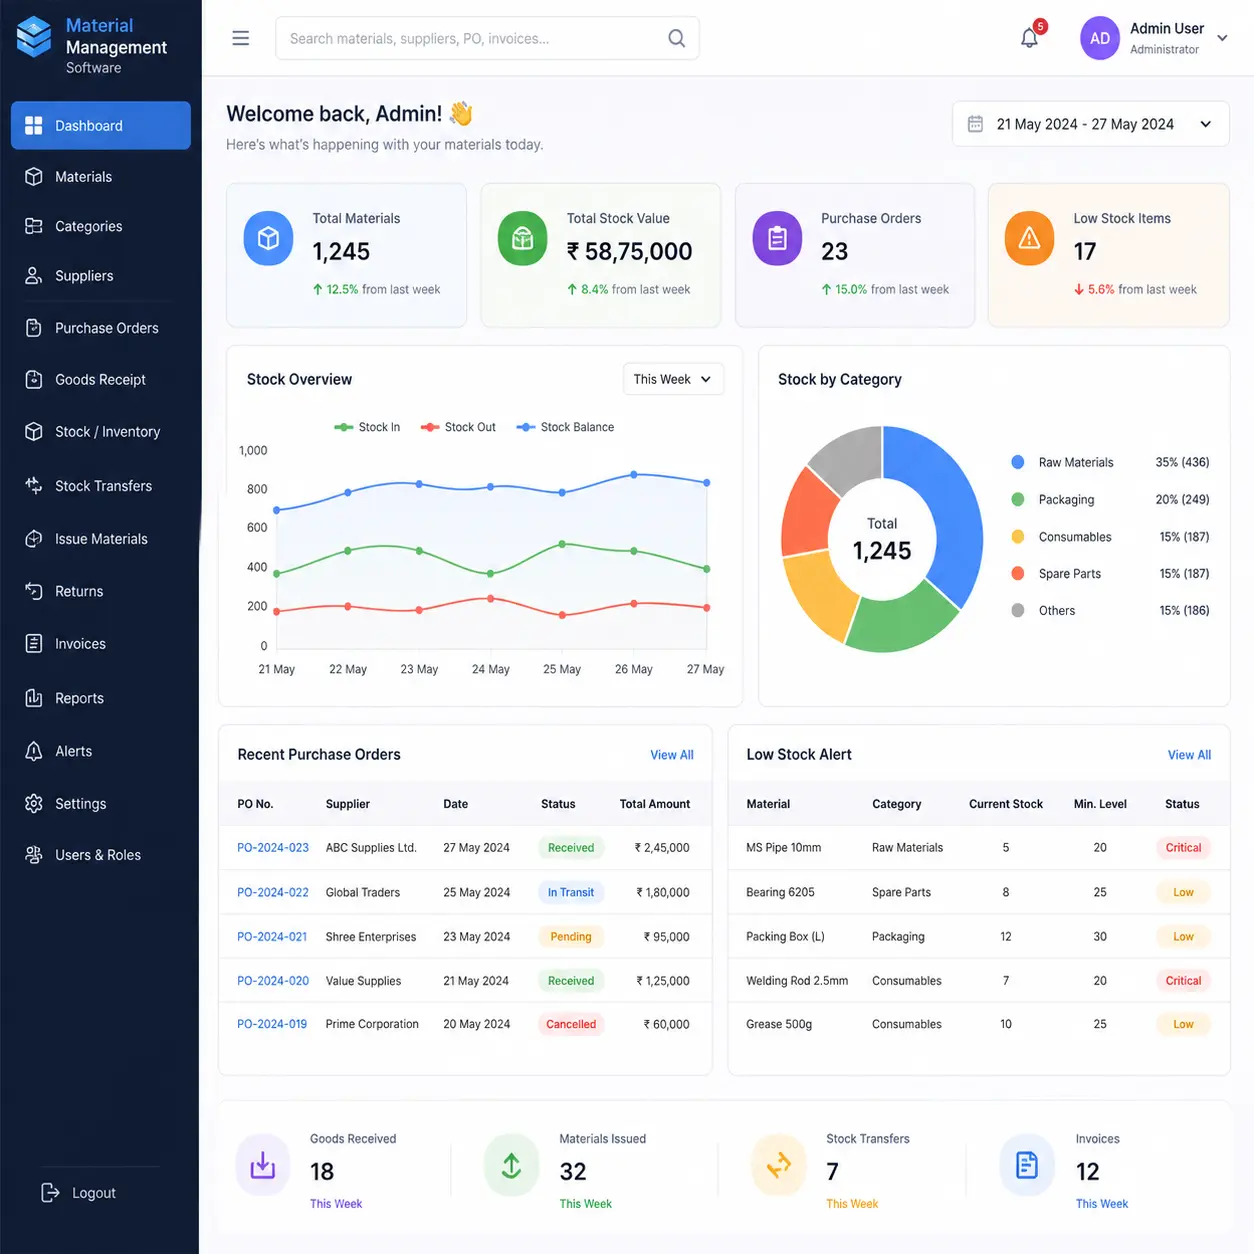
Task: Click the Categories icon in sidebar
Action: pos(34,226)
